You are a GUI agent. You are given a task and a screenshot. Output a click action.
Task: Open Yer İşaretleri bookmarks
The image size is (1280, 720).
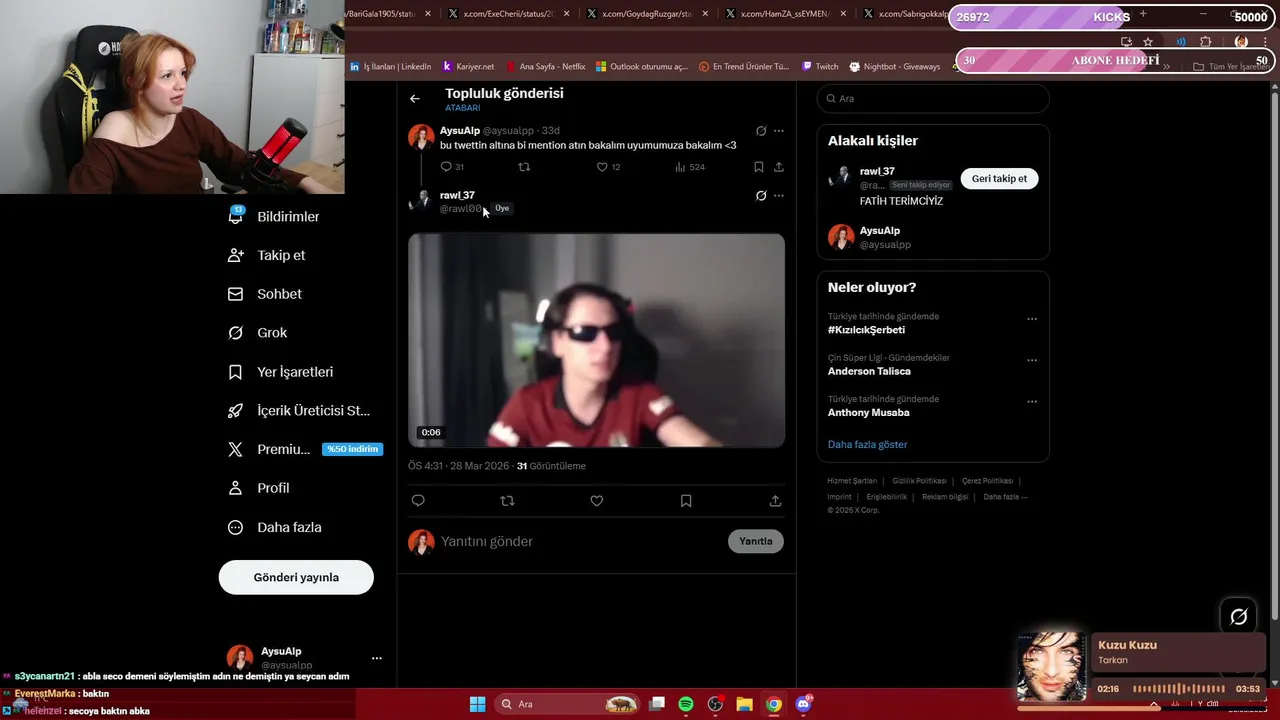280,372
